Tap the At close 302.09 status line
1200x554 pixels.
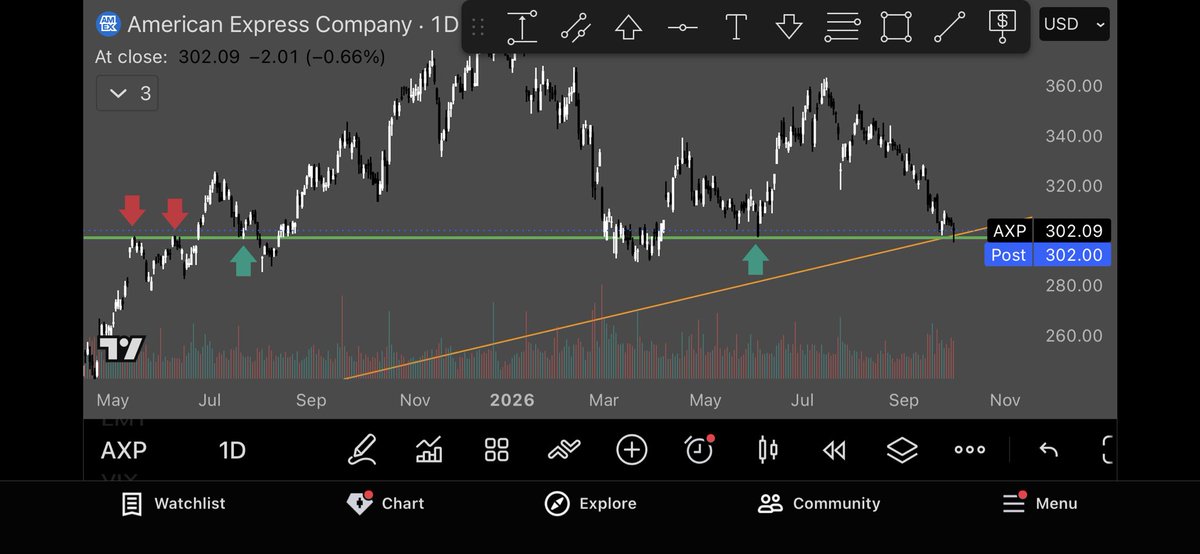pos(240,57)
